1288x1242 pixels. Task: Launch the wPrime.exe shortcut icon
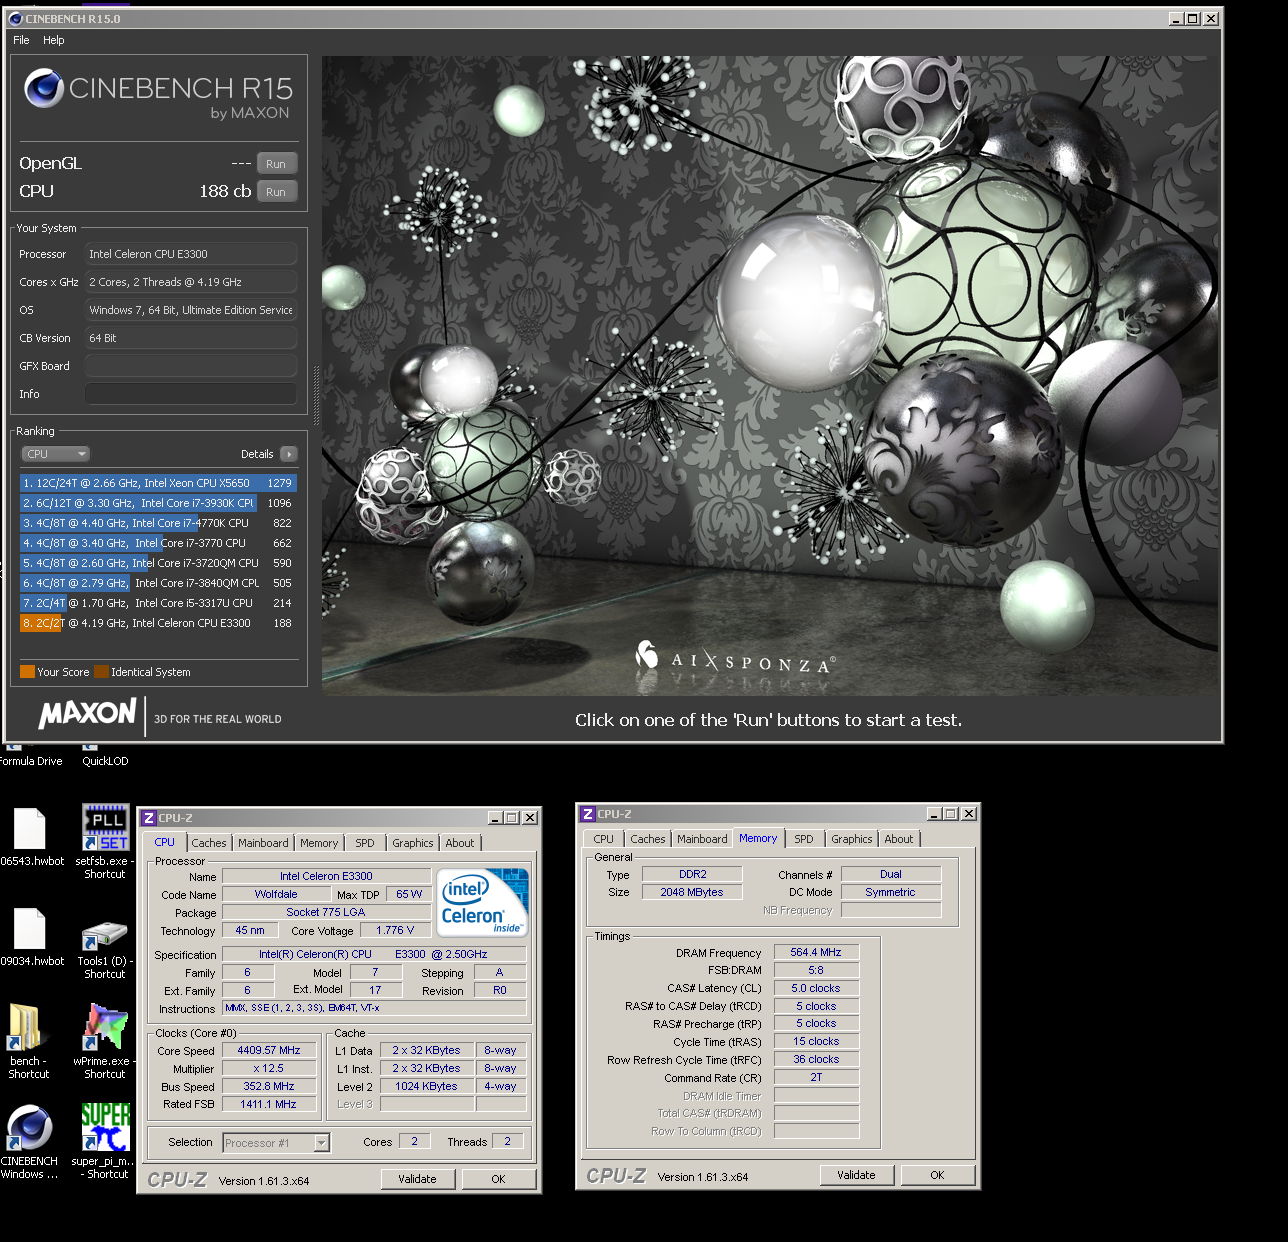pyautogui.click(x=105, y=1028)
